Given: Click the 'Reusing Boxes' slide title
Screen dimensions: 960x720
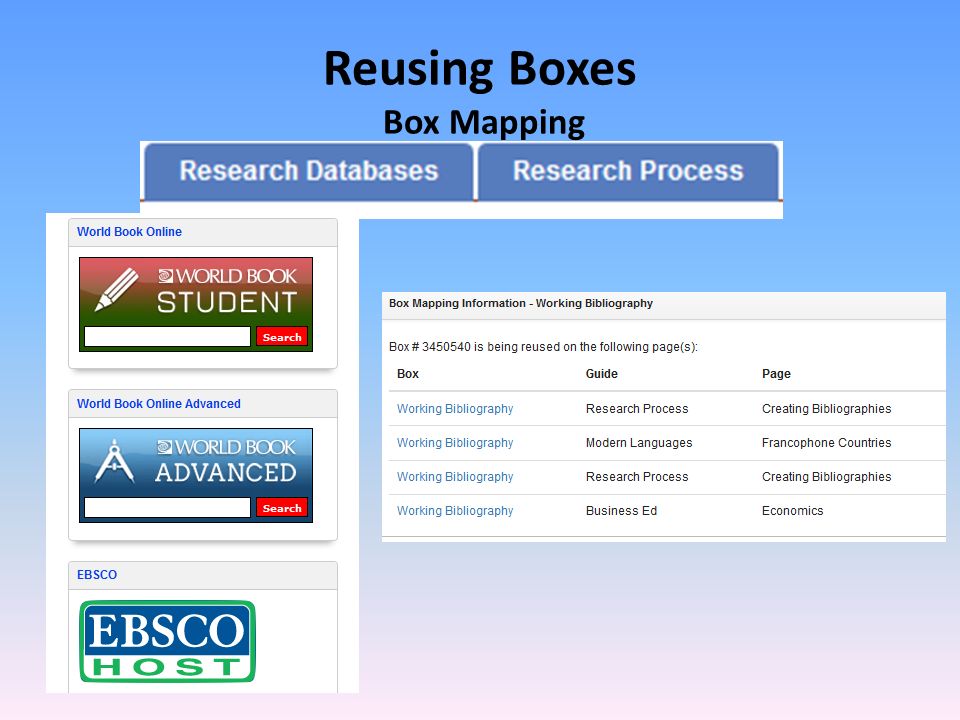Looking at the screenshot, I should [480, 69].
